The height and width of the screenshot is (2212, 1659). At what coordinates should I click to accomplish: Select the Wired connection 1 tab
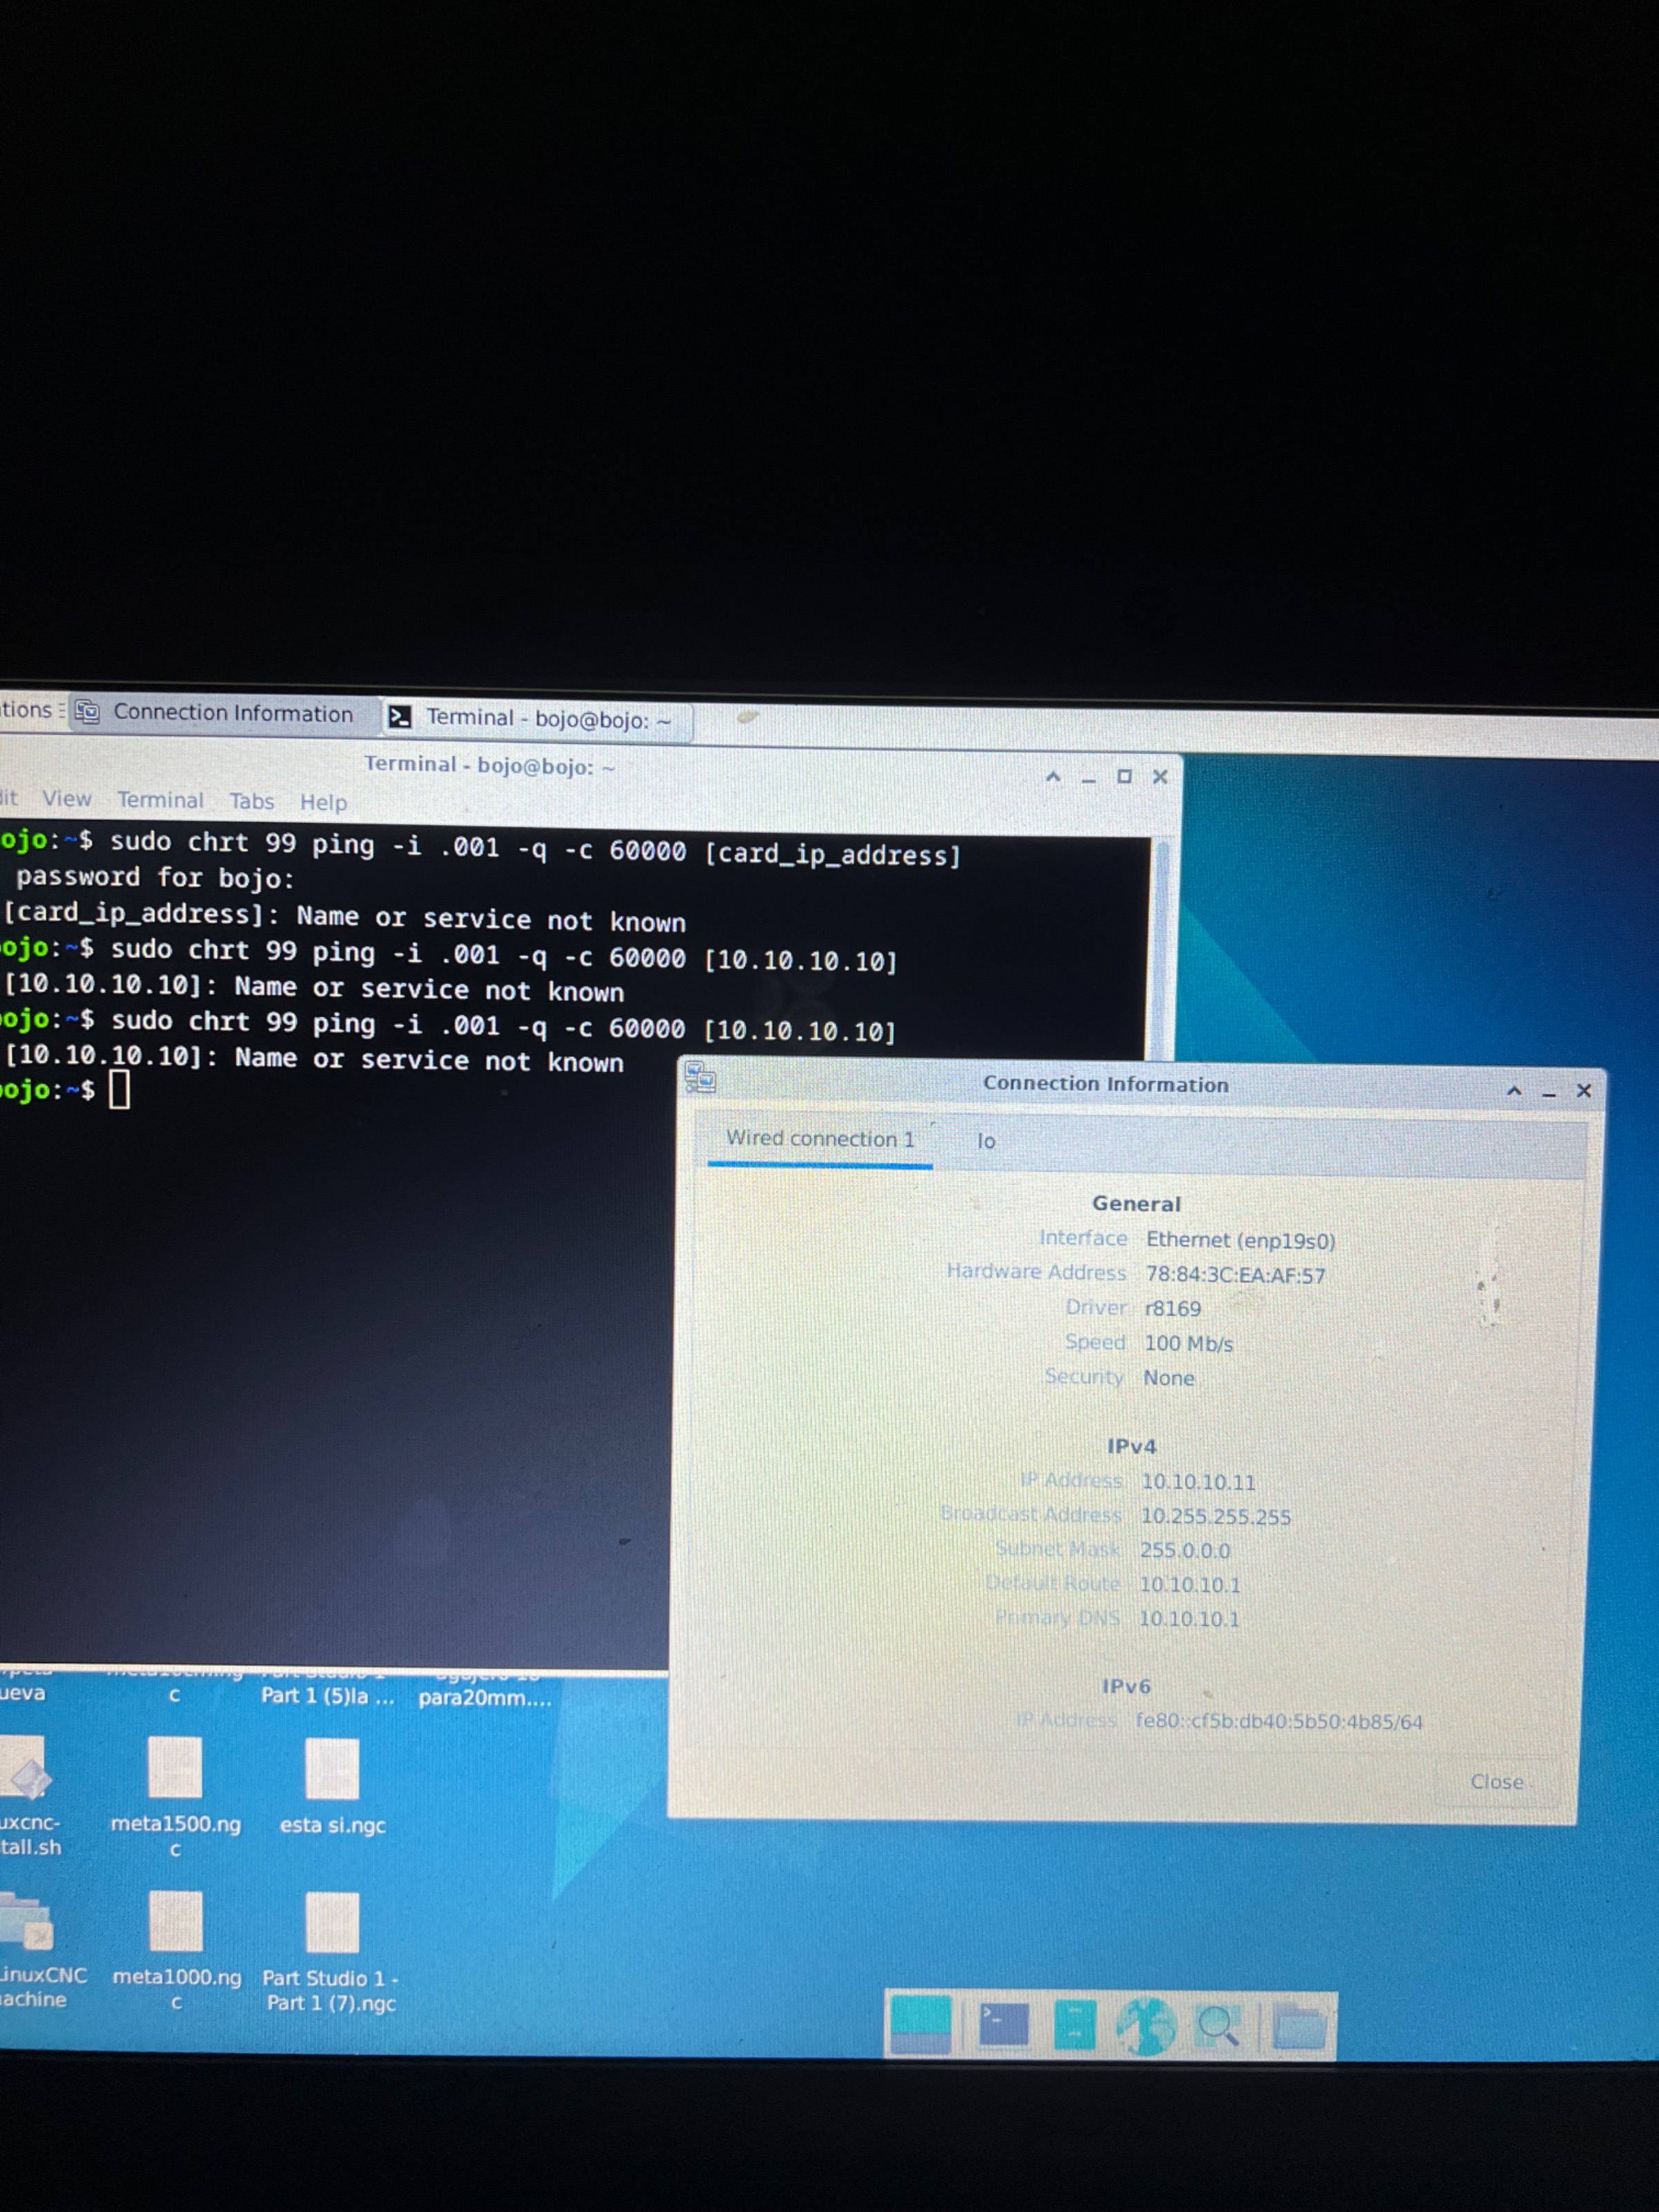coord(820,1139)
